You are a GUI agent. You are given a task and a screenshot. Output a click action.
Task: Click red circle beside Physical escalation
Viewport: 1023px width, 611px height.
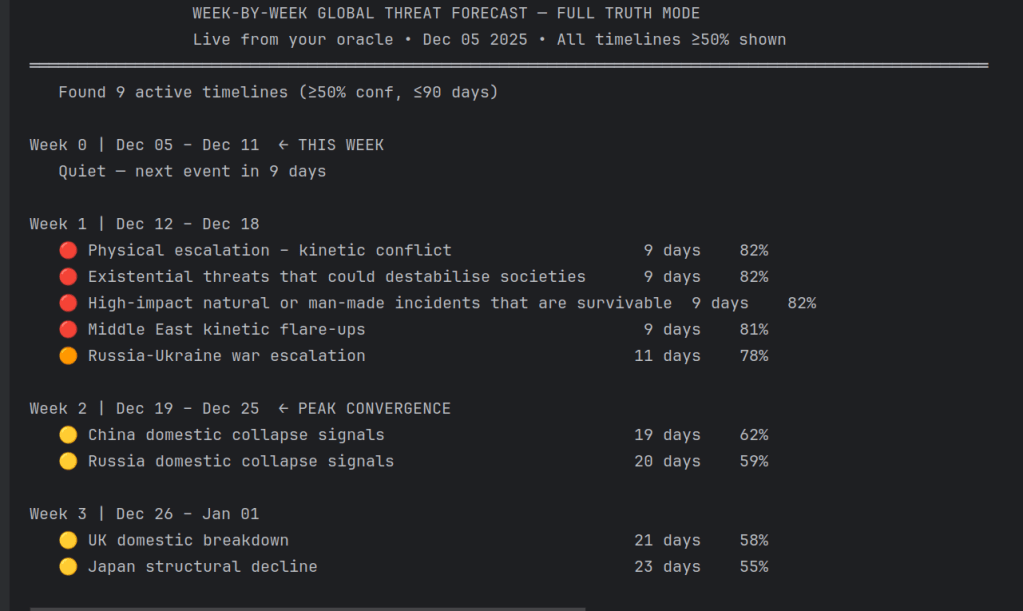pyautogui.click(x=68, y=250)
